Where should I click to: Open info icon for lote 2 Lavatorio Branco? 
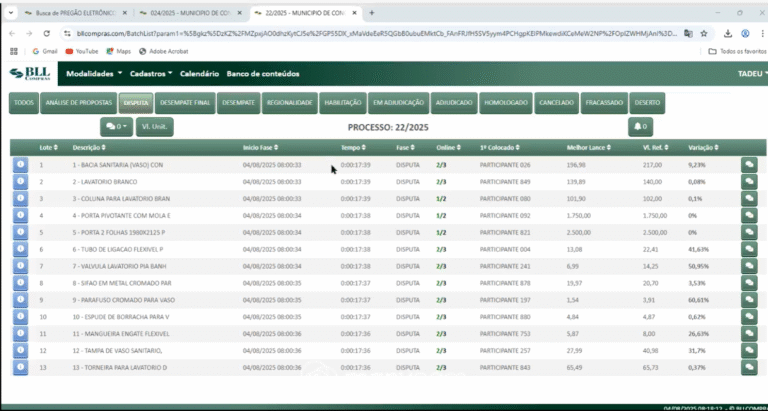coord(21,181)
